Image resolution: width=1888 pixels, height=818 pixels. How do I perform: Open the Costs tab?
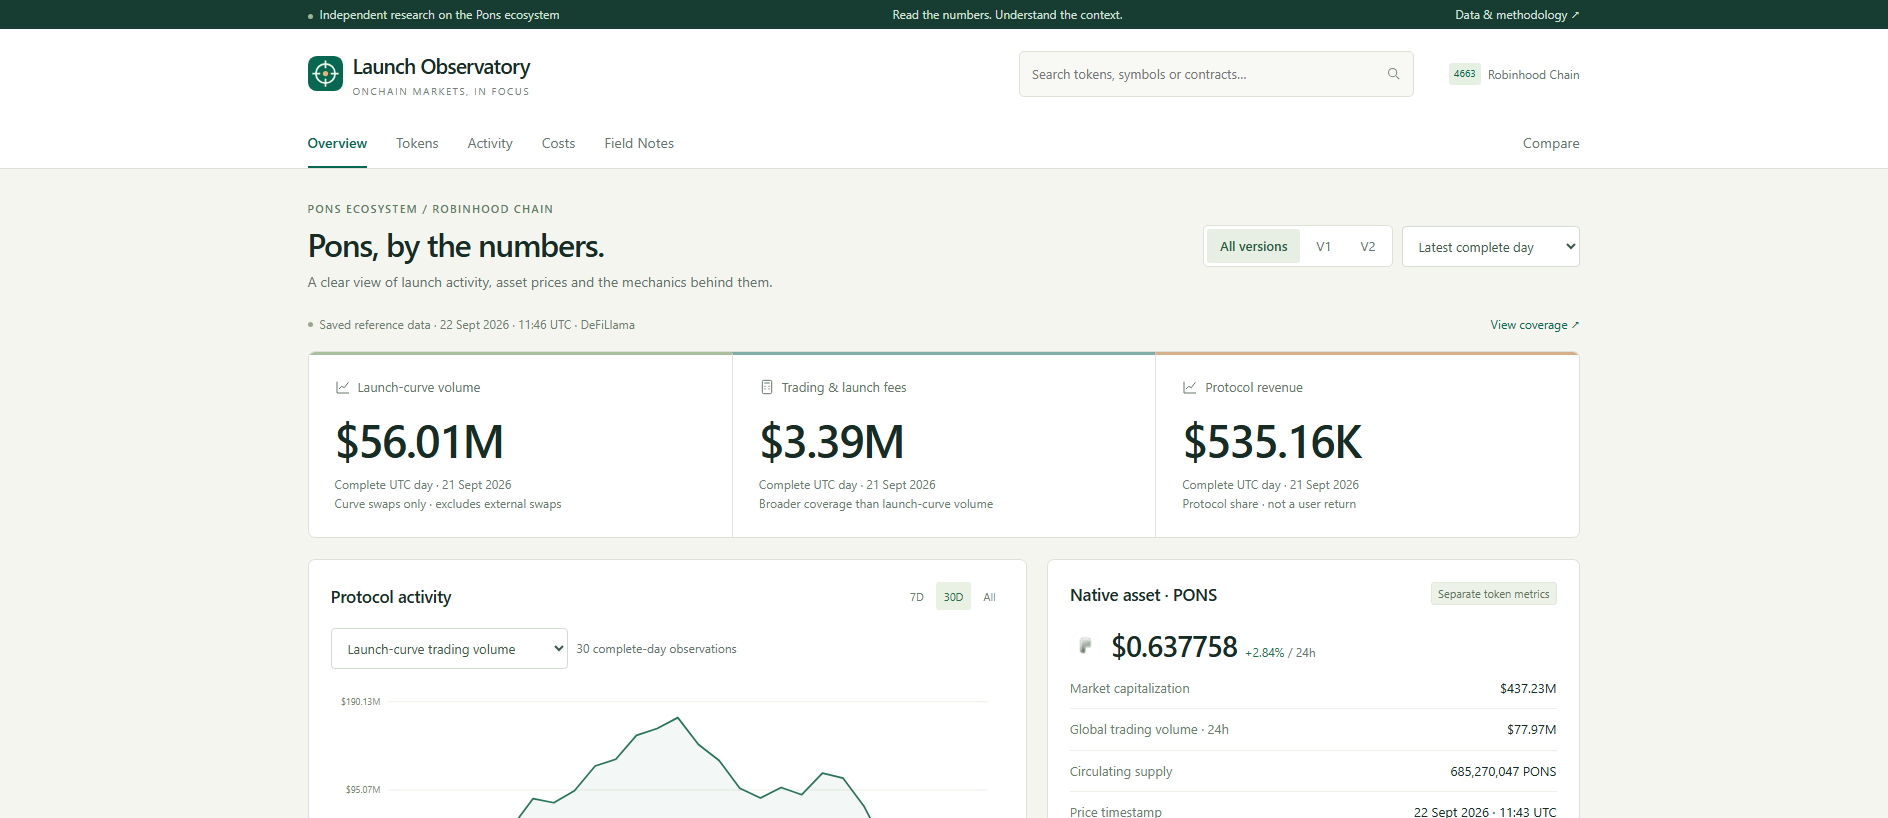point(558,144)
